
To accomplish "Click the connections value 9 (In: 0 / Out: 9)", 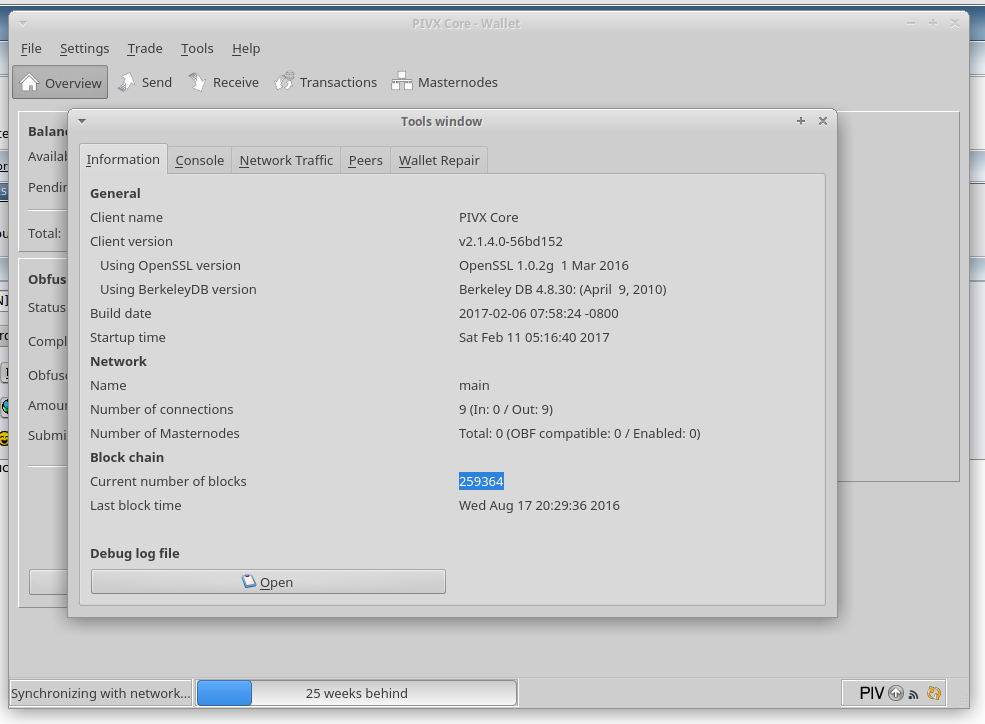I will coord(506,409).
